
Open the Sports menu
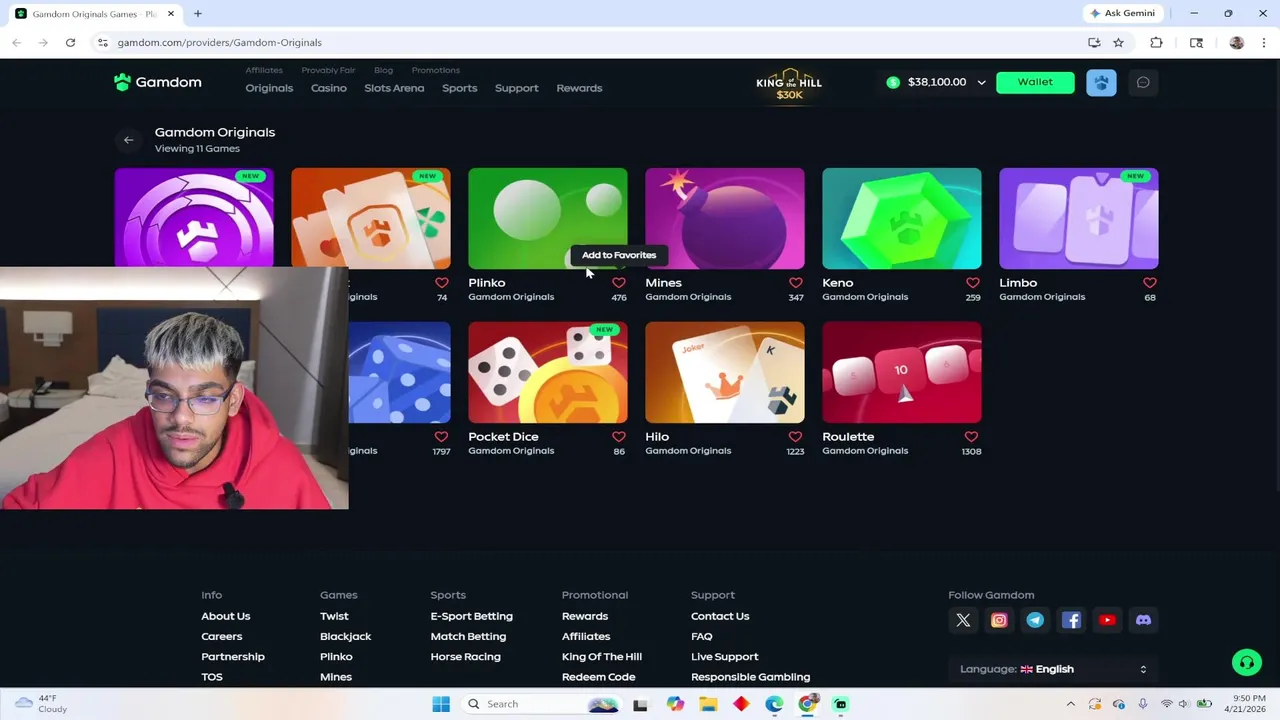point(459,88)
